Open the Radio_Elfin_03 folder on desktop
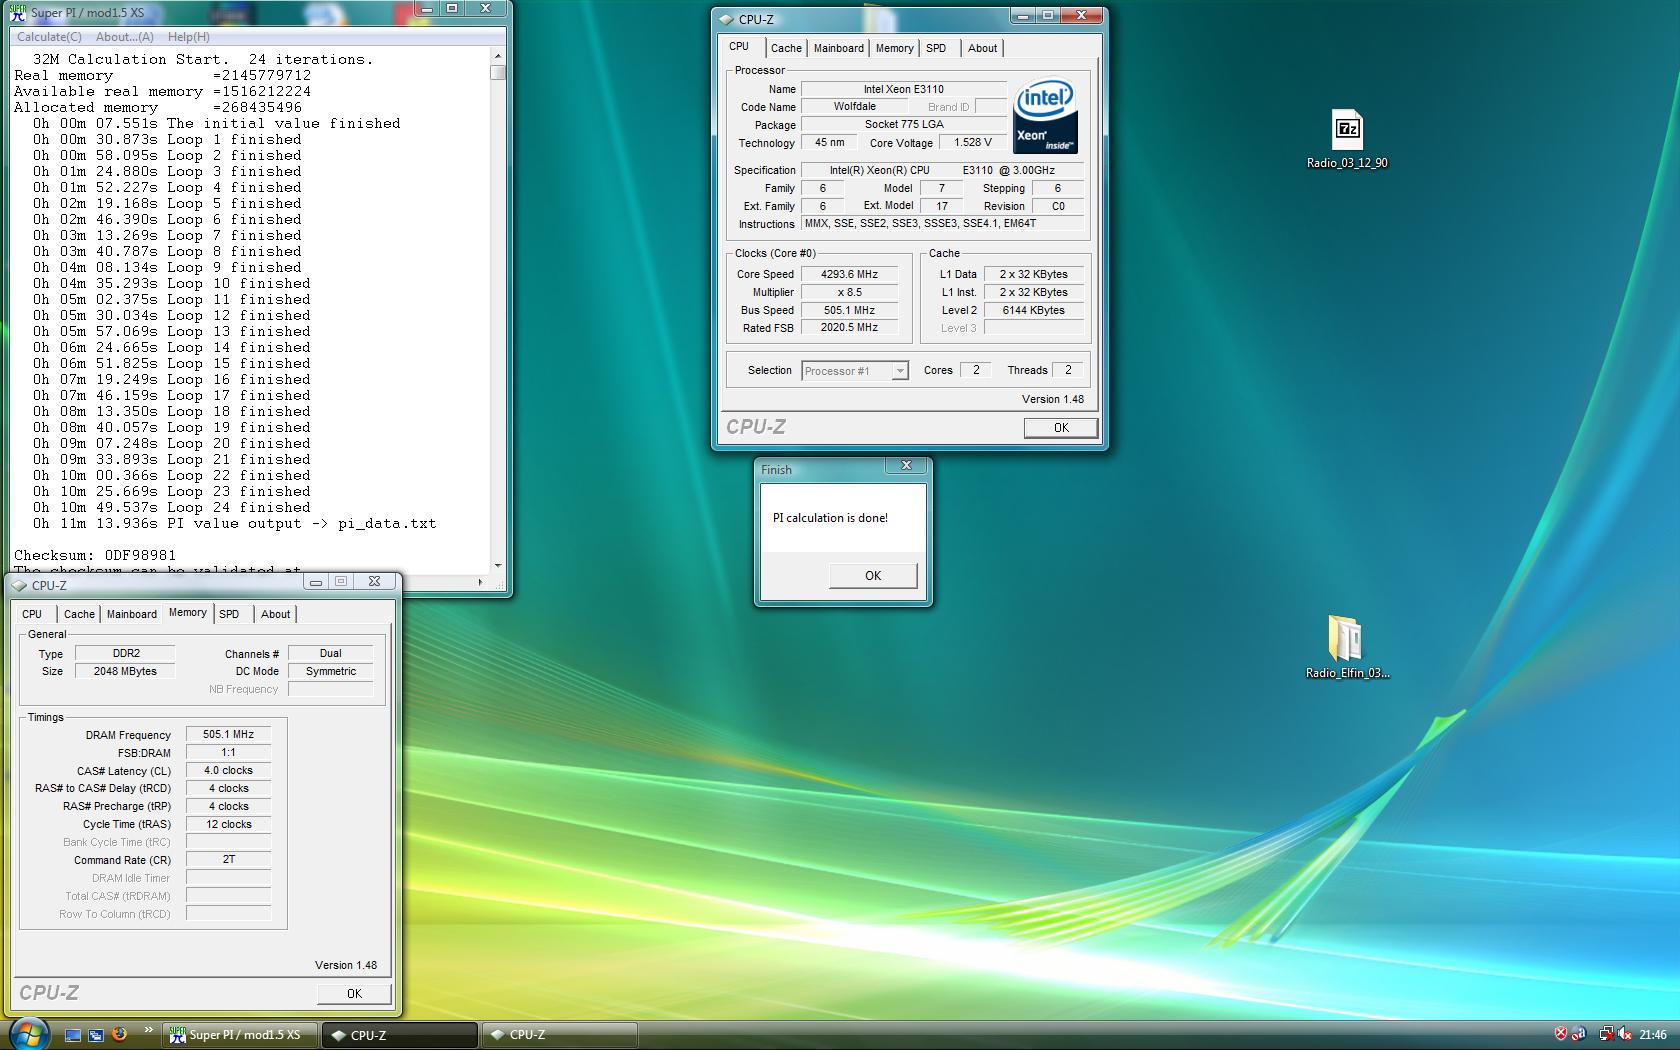Image resolution: width=1680 pixels, height=1050 pixels. 1347,647
